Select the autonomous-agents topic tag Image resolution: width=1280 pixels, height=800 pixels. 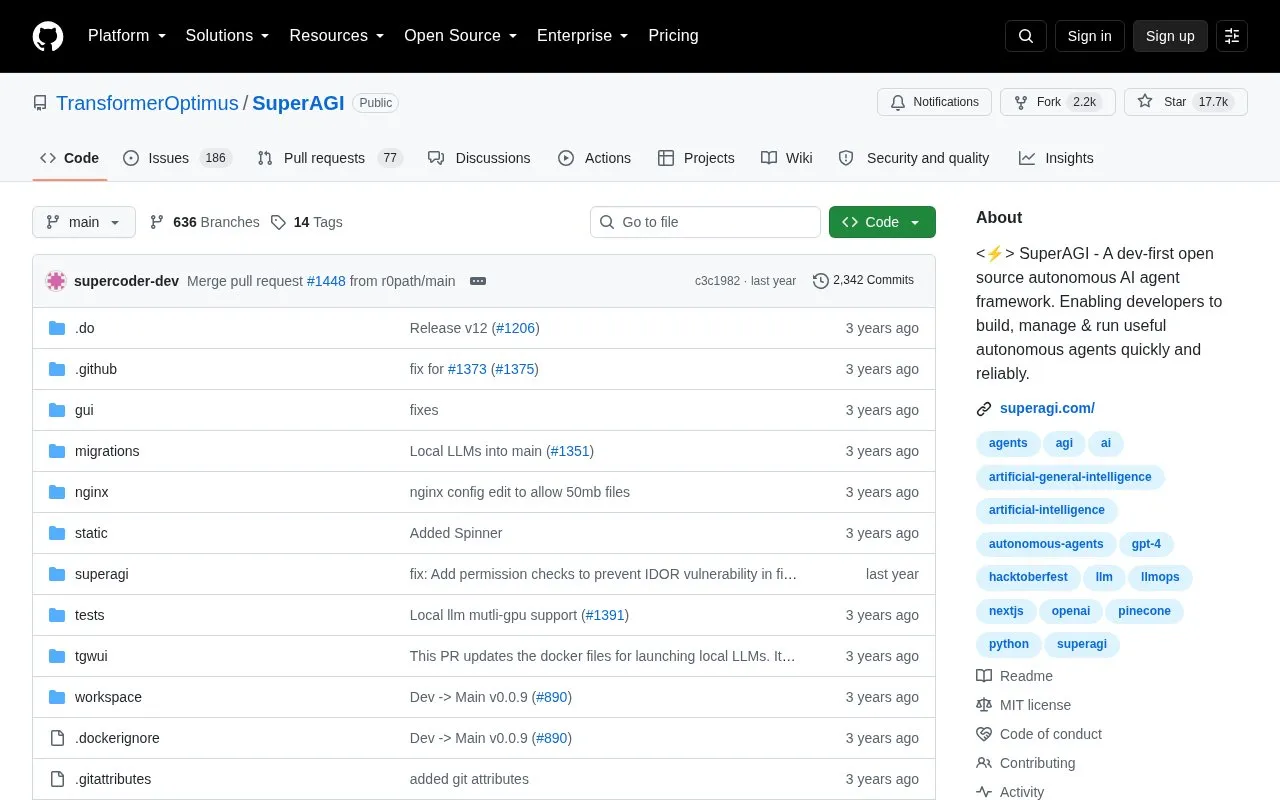tap(1046, 544)
